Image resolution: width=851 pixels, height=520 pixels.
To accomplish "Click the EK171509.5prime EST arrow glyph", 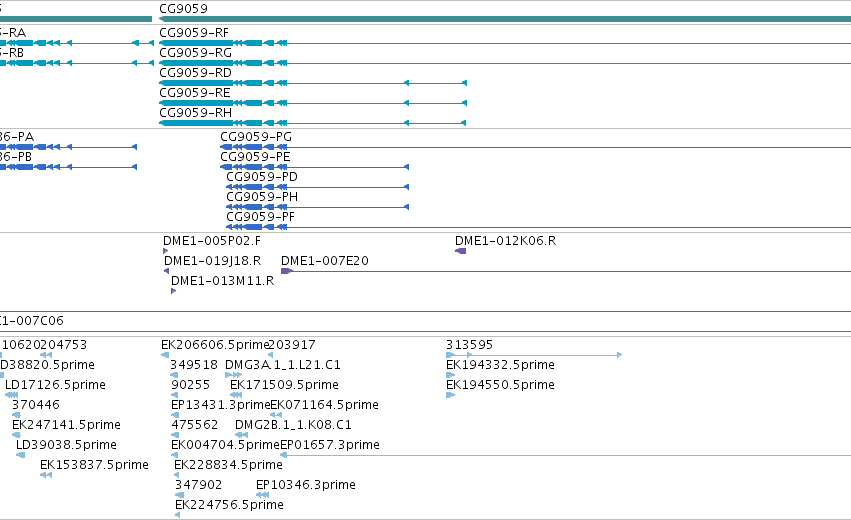I will point(236,395).
